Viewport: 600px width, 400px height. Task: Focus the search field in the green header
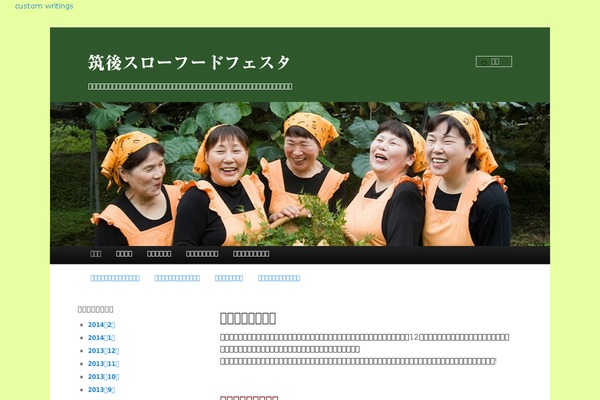[x=494, y=62]
